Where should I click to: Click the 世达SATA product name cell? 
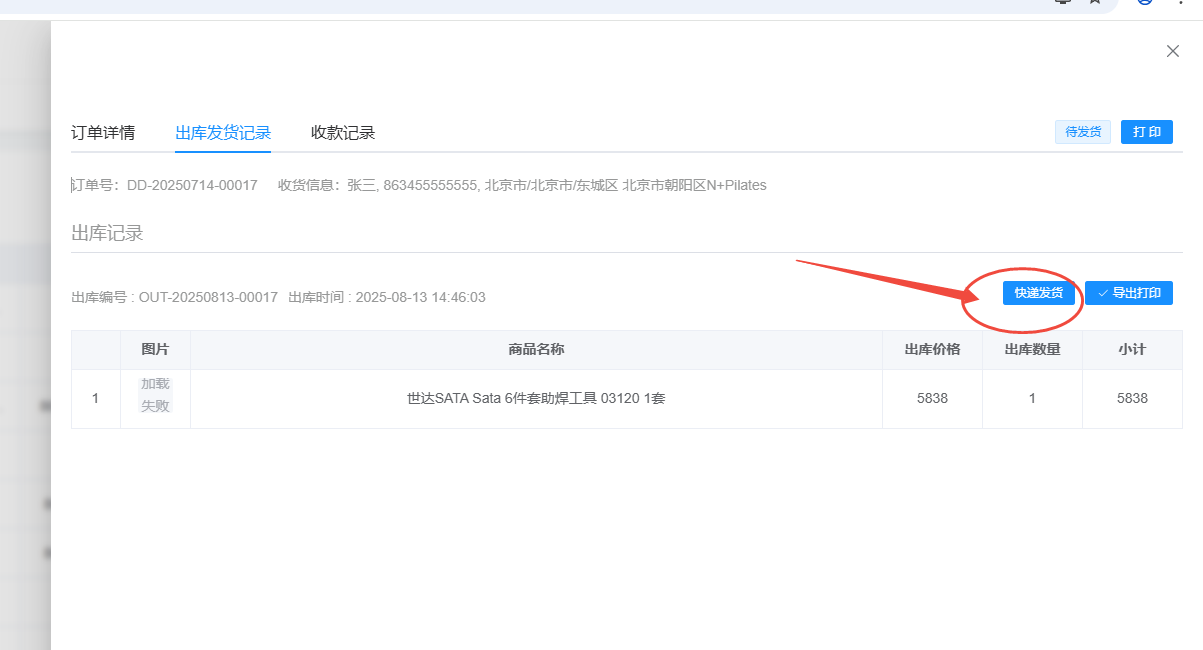coord(536,399)
